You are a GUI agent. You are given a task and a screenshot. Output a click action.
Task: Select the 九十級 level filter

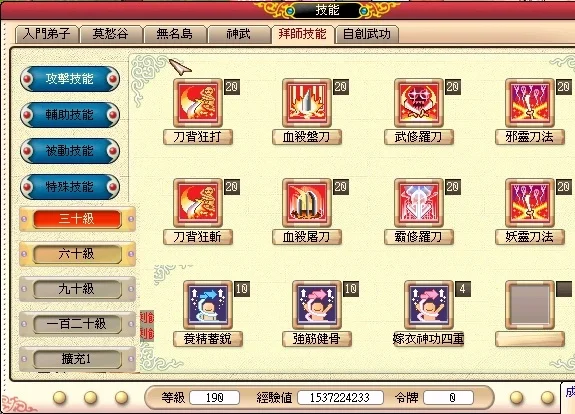(77, 289)
